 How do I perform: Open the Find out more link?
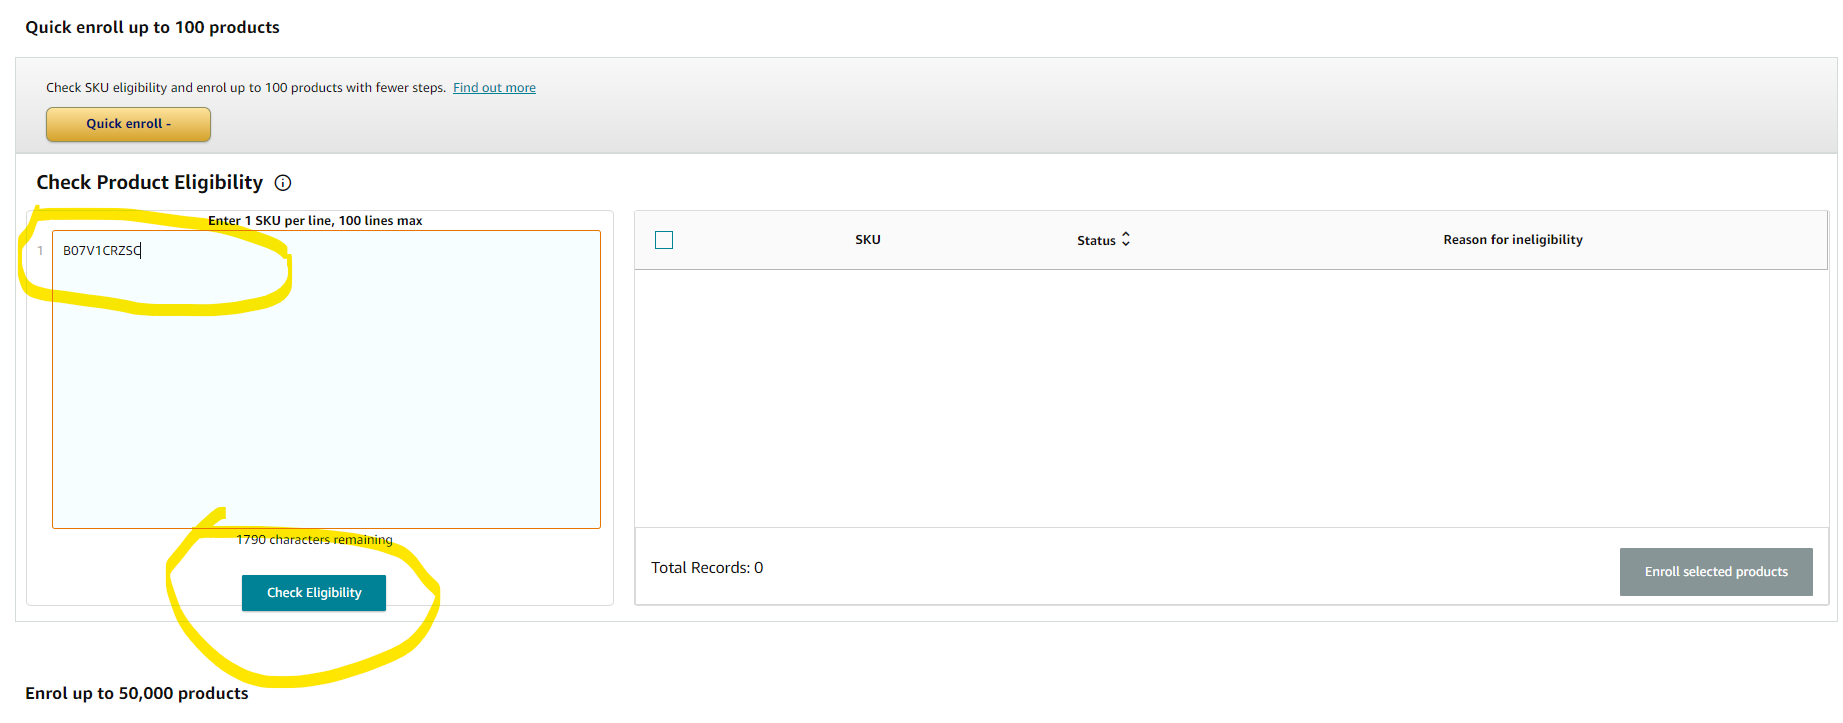(x=494, y=88)
